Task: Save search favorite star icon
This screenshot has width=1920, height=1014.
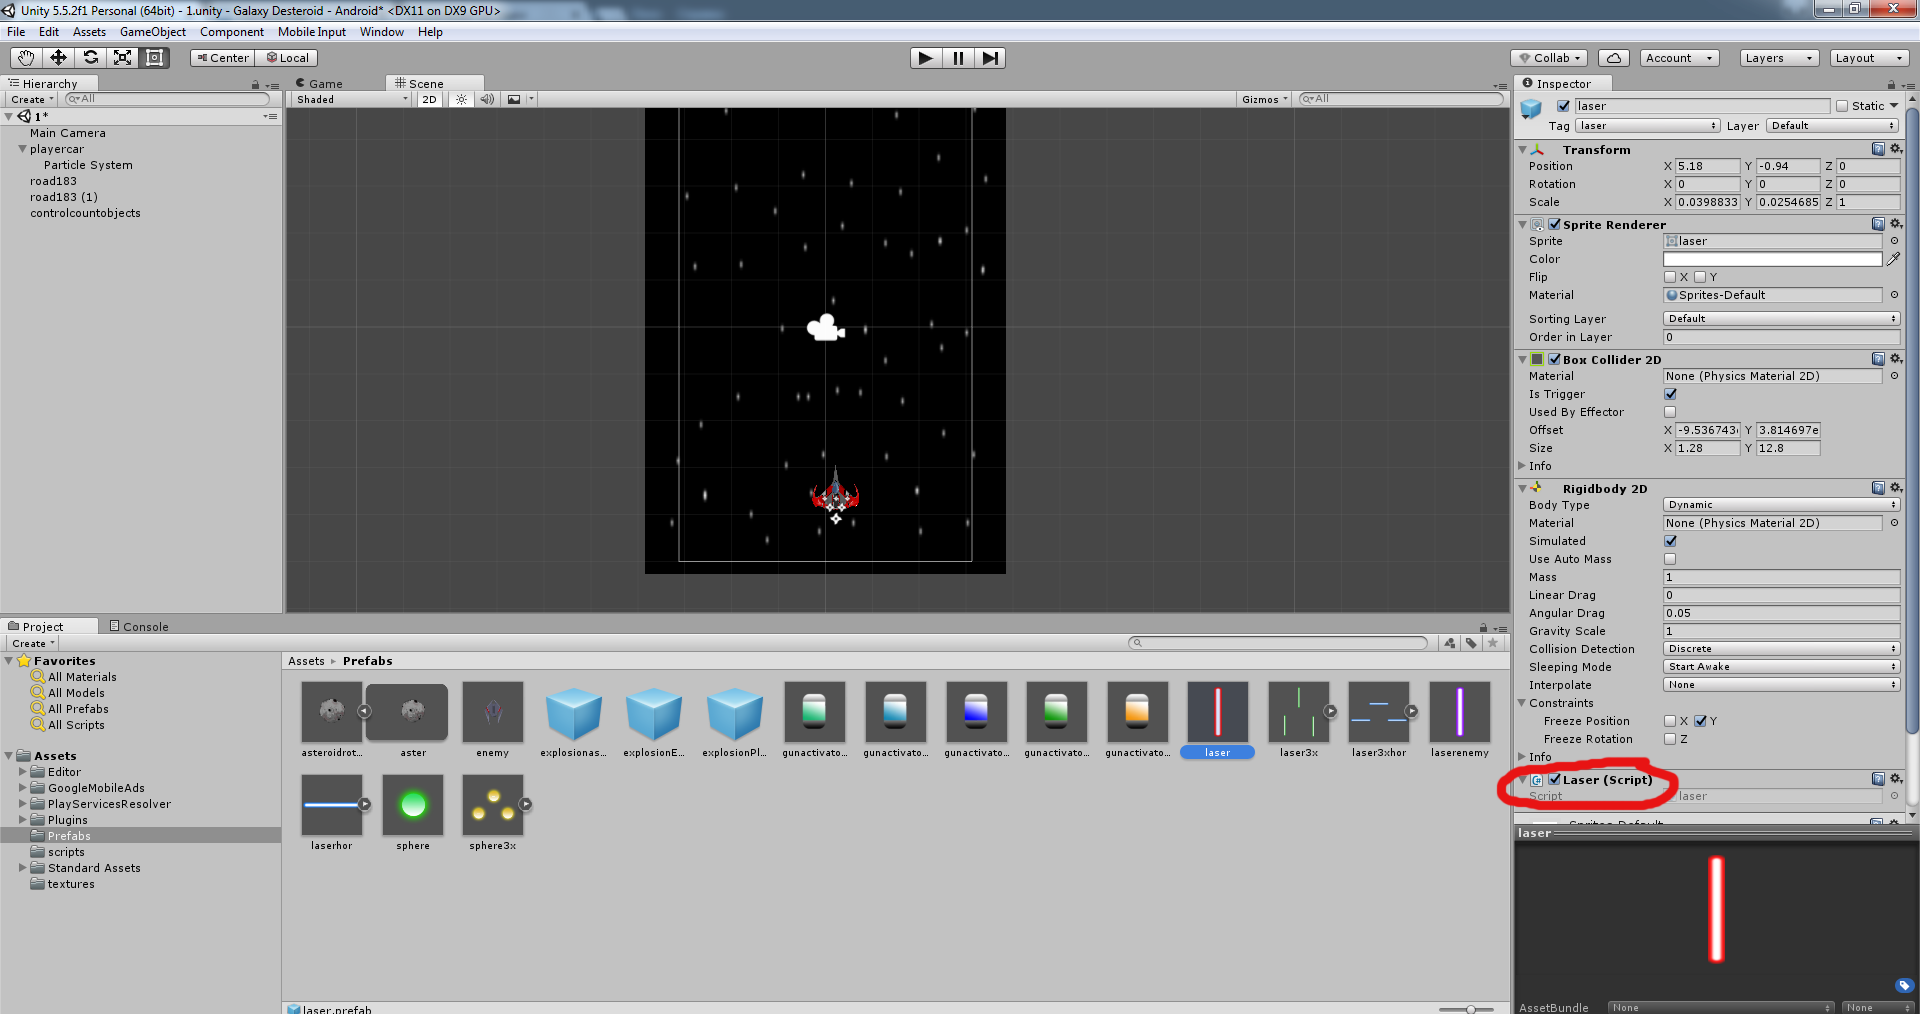Action: pos(1493,643)
